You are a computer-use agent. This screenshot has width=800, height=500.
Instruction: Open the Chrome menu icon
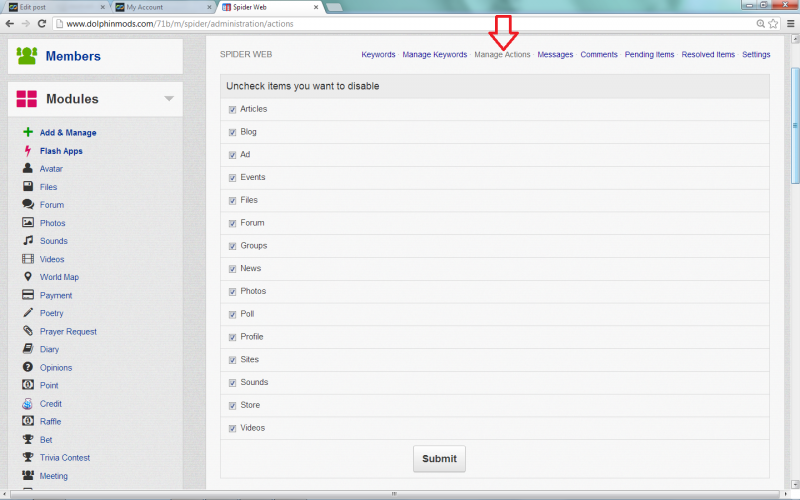pyautogui.click(x=790, y=23)
